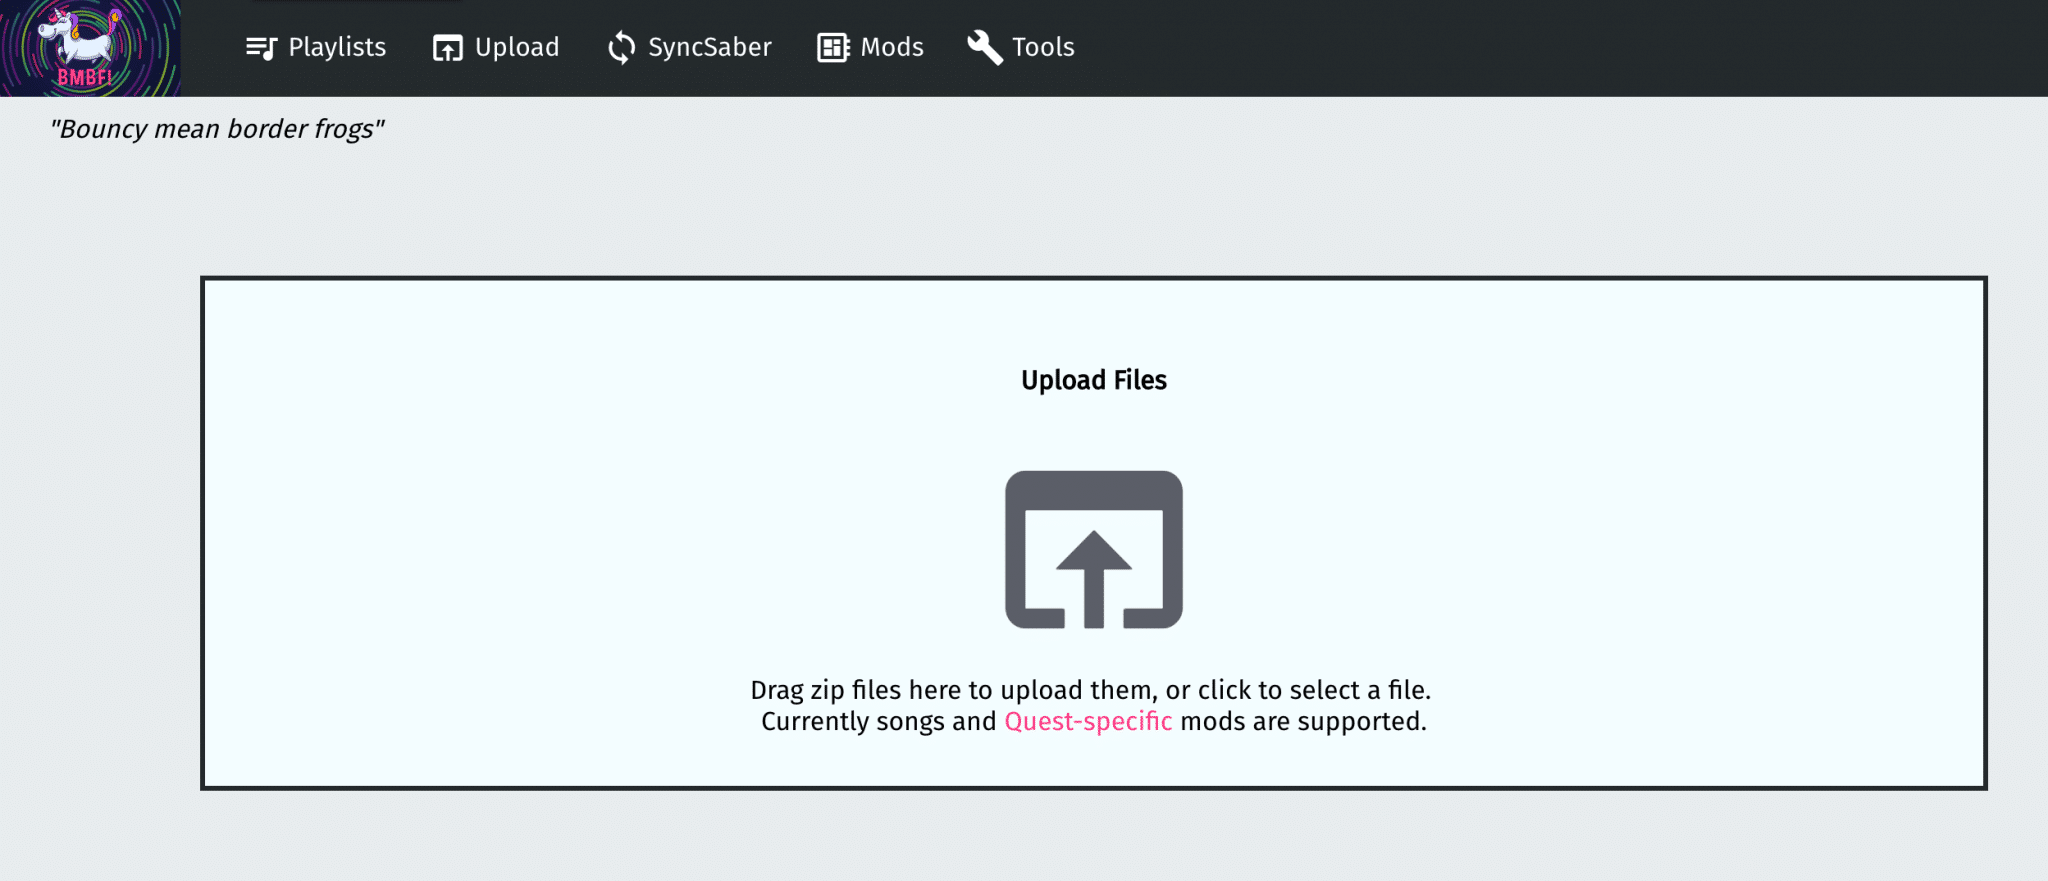
Task: Go to the Upload page label
Action: point(517,47)
